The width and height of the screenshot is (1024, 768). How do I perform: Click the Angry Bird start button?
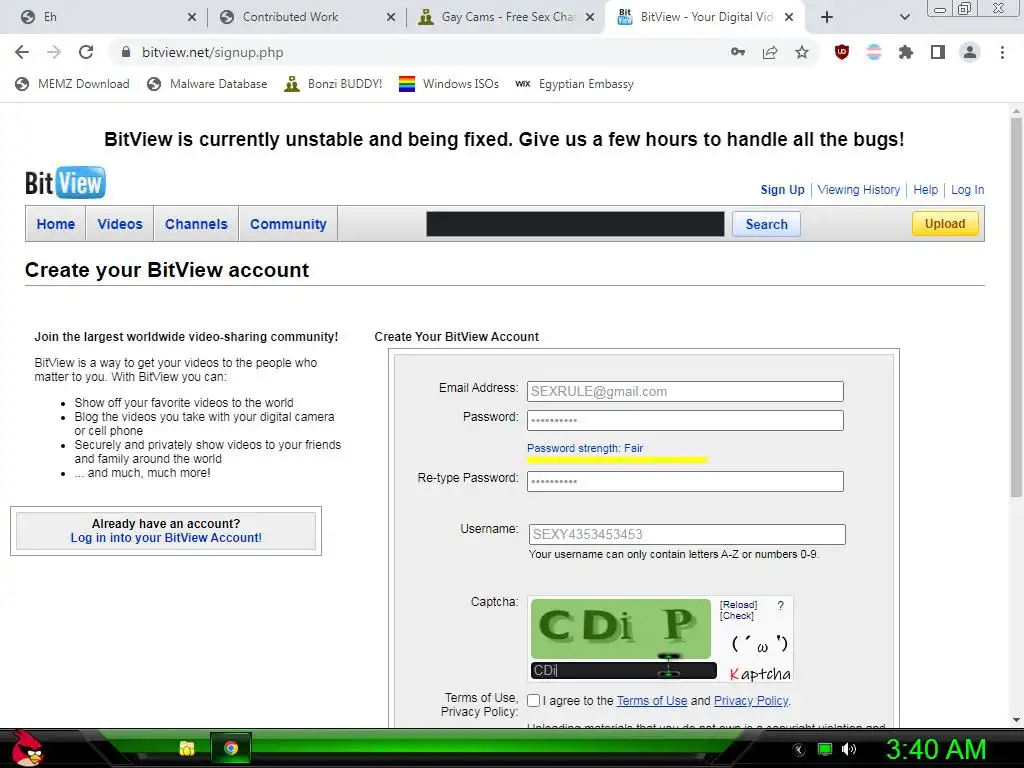click(x=27, y=748)
